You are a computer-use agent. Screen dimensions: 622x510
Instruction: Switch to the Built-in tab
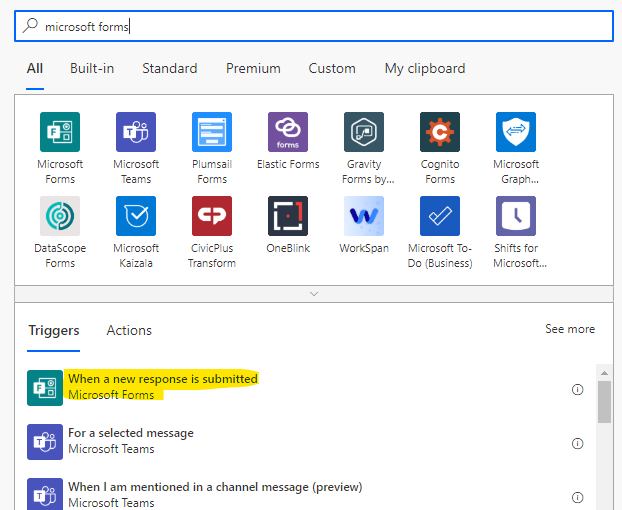92,69
